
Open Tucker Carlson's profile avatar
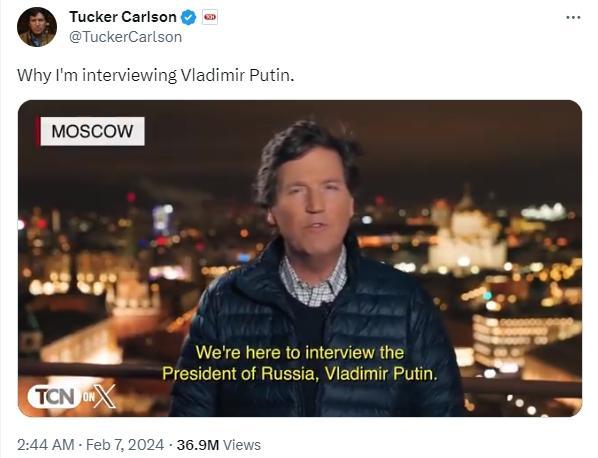pos(37,27)
